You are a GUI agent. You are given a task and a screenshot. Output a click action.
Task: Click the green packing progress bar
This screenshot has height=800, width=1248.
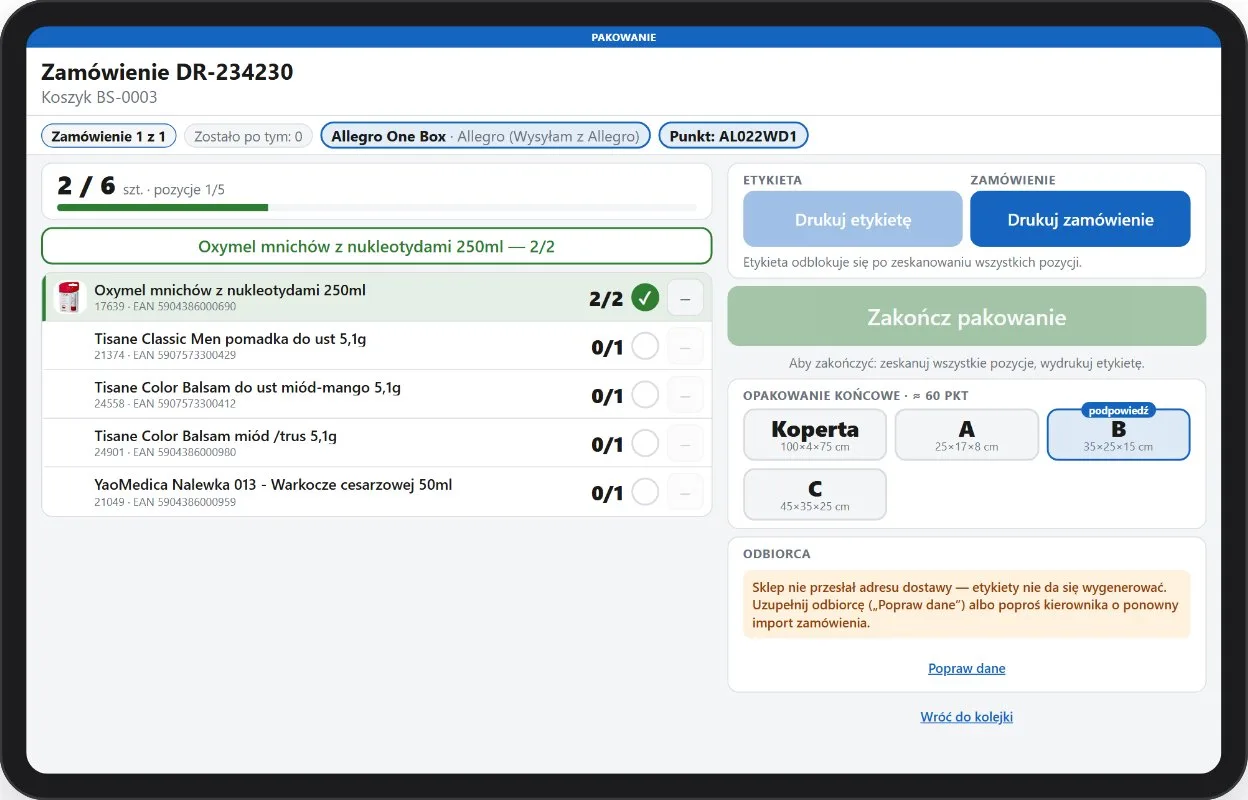pos(163,208)
